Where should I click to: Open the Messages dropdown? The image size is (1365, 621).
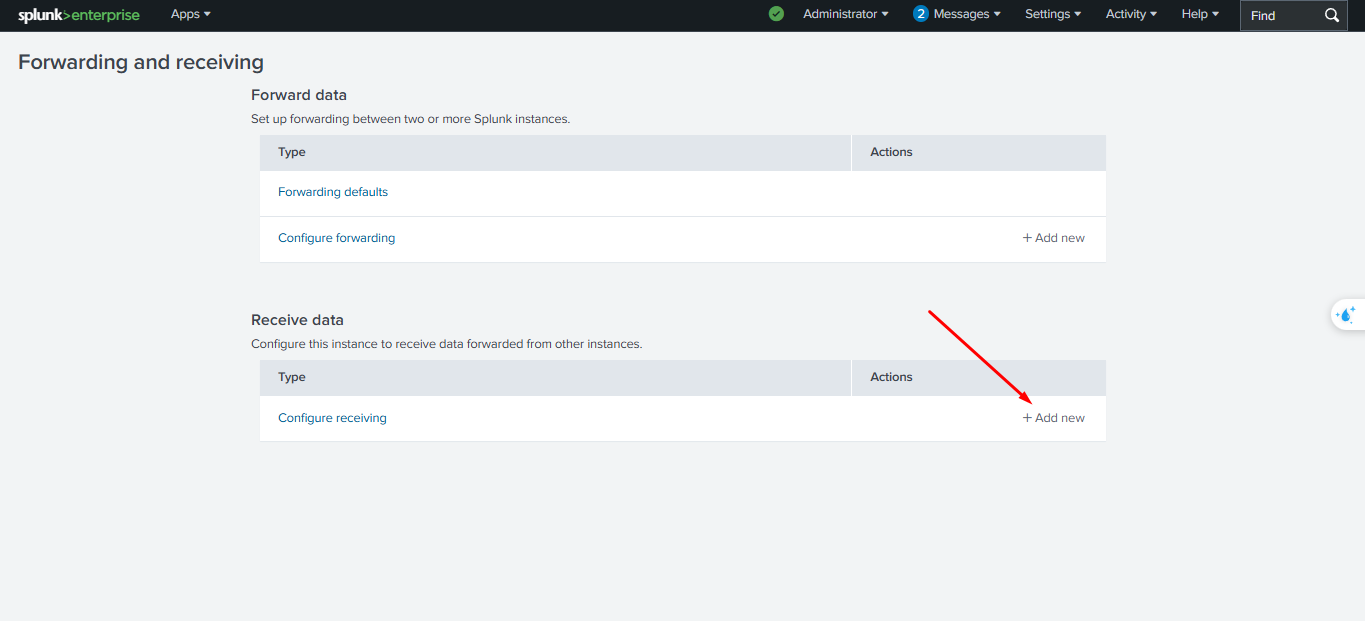coord(966,14)
